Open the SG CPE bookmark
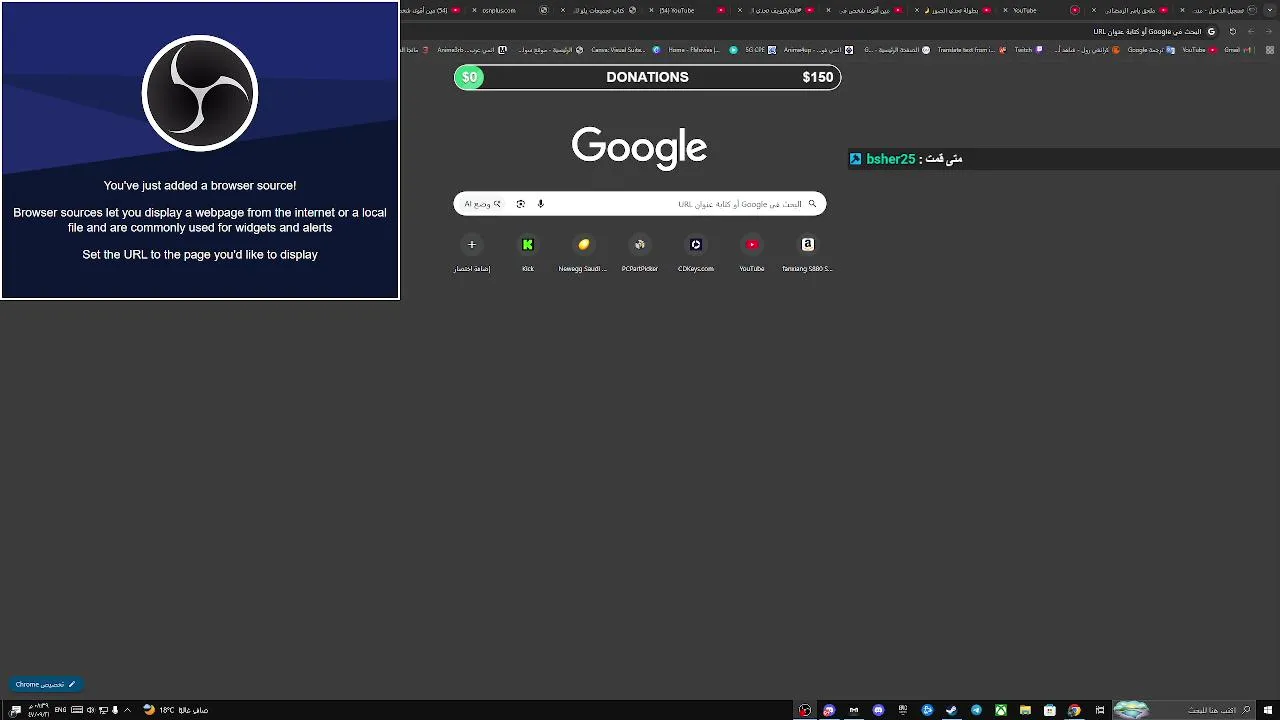This screenshot has height=720, width=1280. [x=761, y=49]
